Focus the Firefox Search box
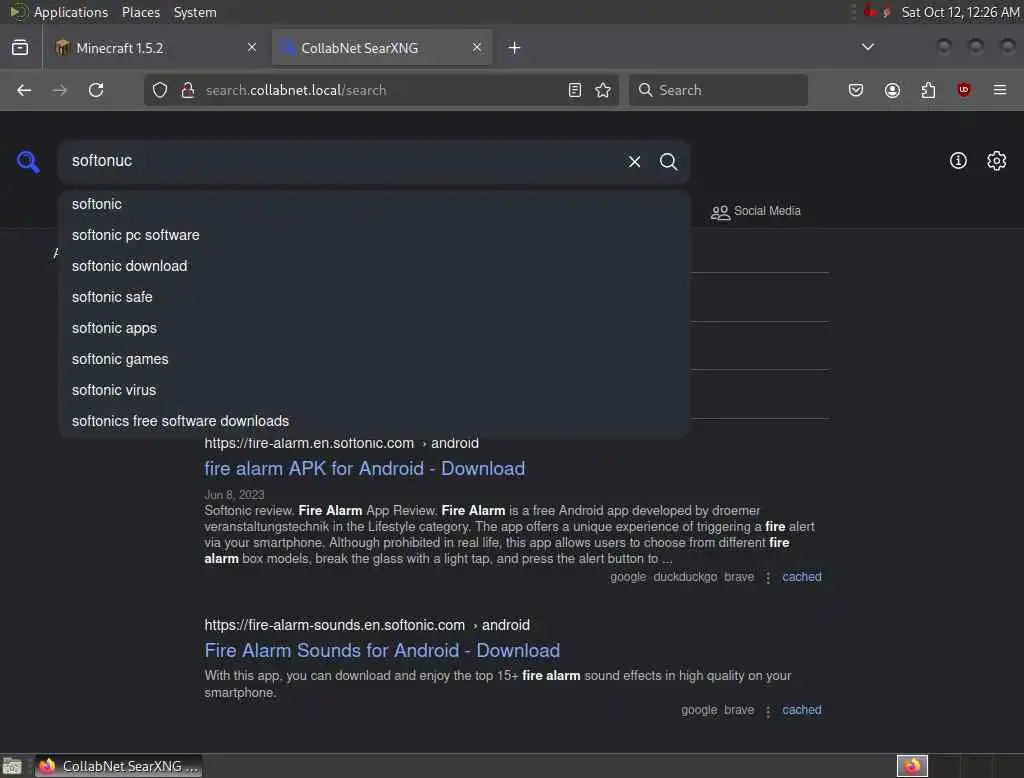This screenshot has height=778, width=1024. tap(718, 90)
